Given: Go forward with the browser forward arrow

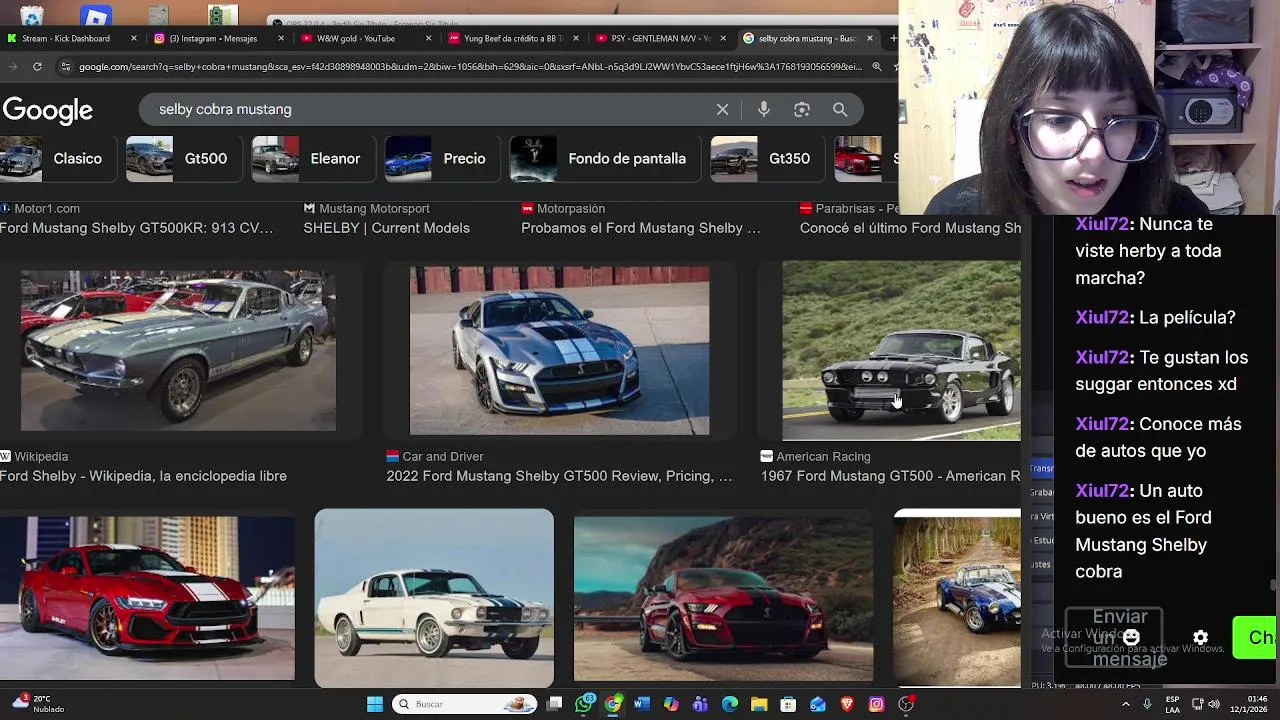Looking at the screenshot, I should [x=11, y=67].
